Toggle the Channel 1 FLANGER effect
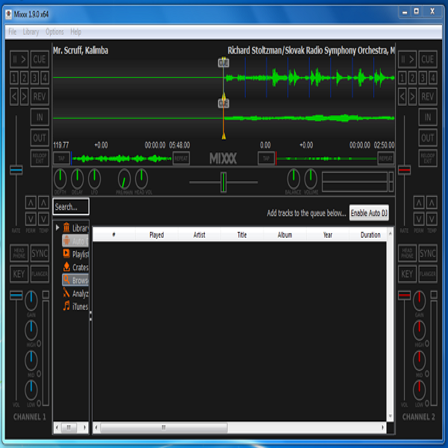Screen dimensions: 448x448 coord(40,274)
